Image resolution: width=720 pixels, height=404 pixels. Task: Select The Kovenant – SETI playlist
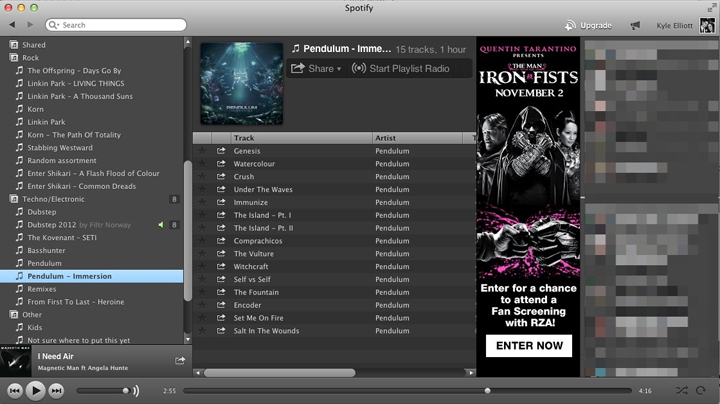pyautogui.click(x=62, y=238)
